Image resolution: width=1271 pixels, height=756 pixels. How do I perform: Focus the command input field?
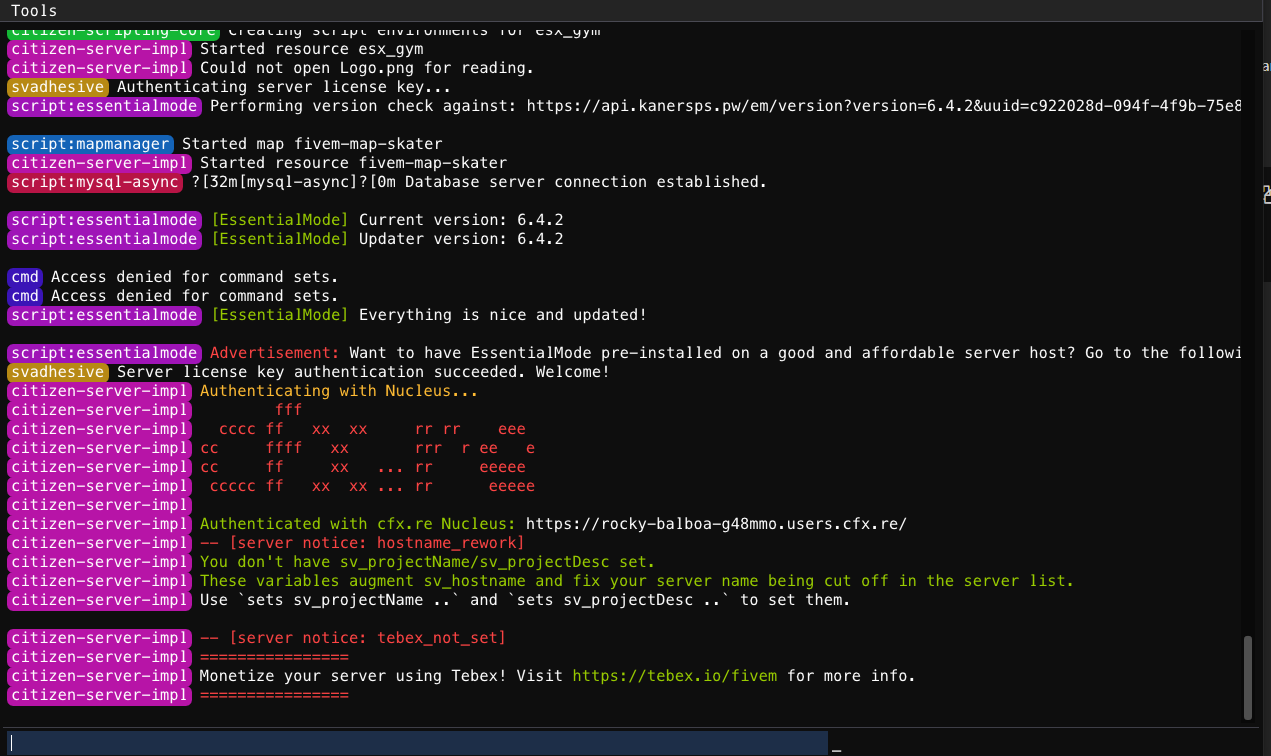click(418, 742)
